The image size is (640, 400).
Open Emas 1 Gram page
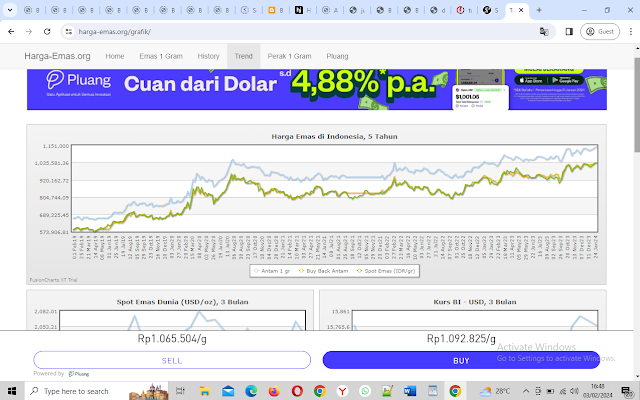pos(161,56)
